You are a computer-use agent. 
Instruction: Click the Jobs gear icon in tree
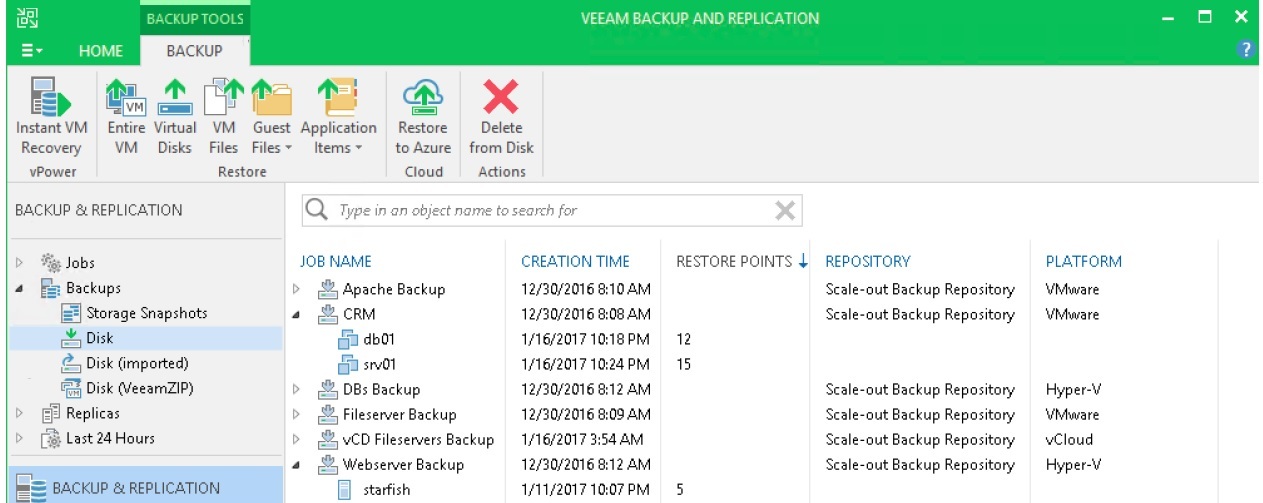(x=51, y=263)
